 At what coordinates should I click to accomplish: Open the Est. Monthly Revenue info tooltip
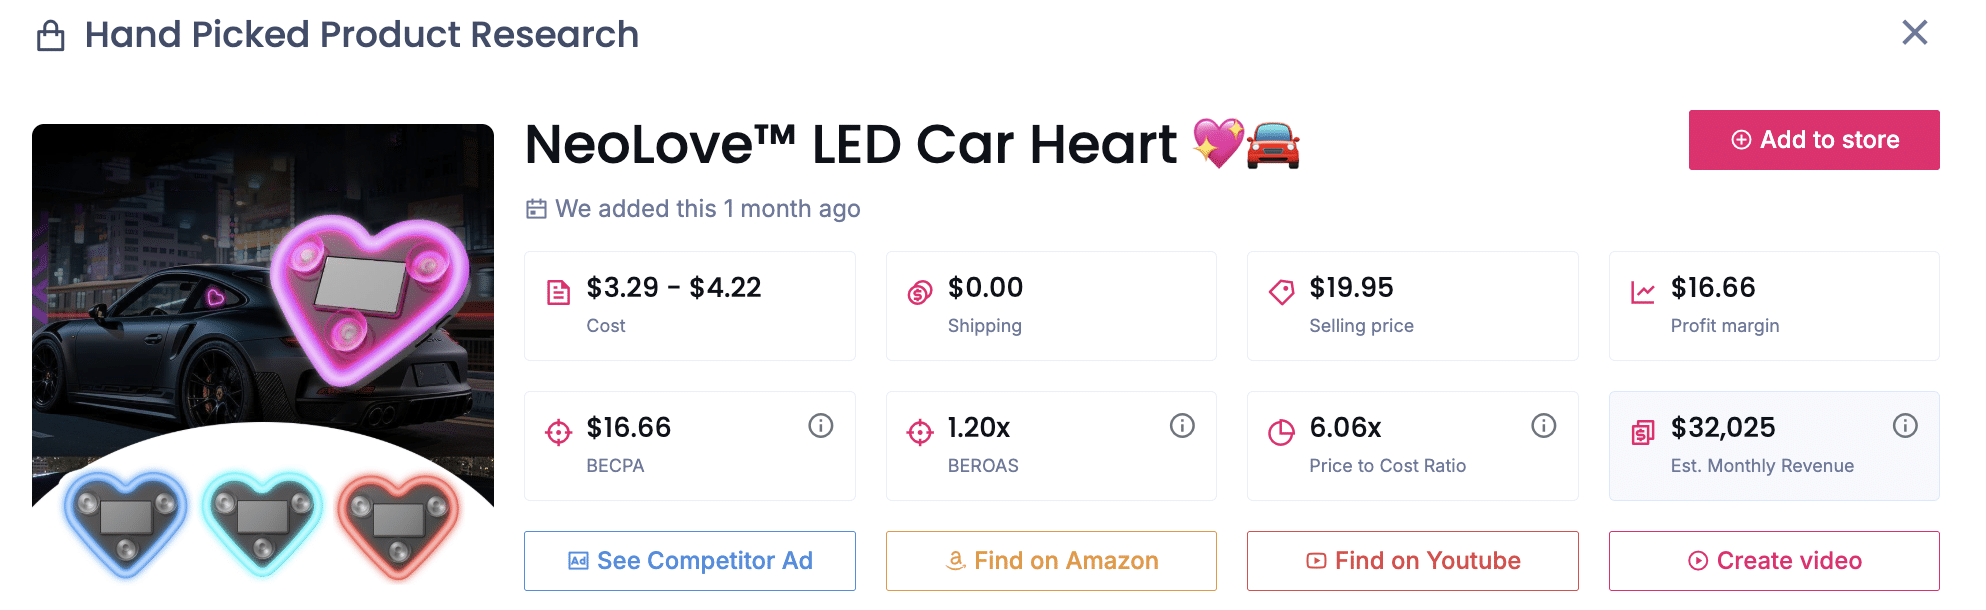(x=1904, y=425)
